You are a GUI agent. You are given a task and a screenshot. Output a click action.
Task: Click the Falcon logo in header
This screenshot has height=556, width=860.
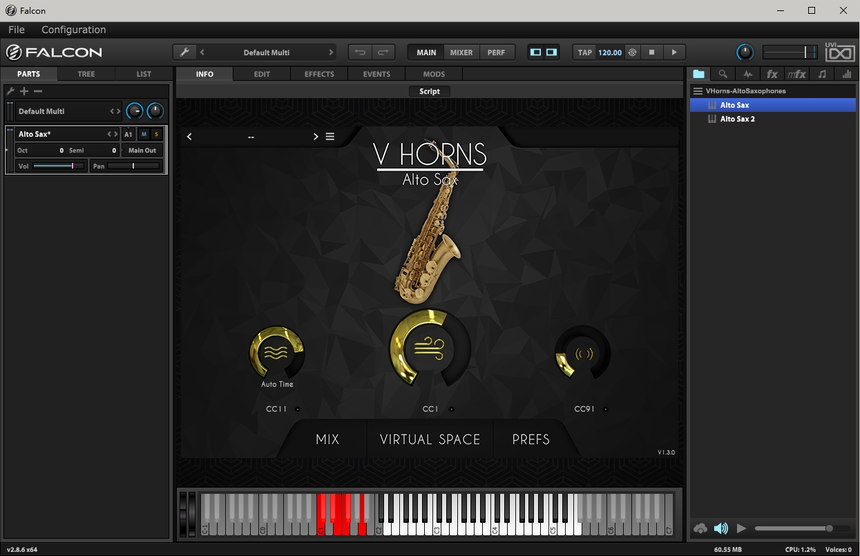point(54,52)
